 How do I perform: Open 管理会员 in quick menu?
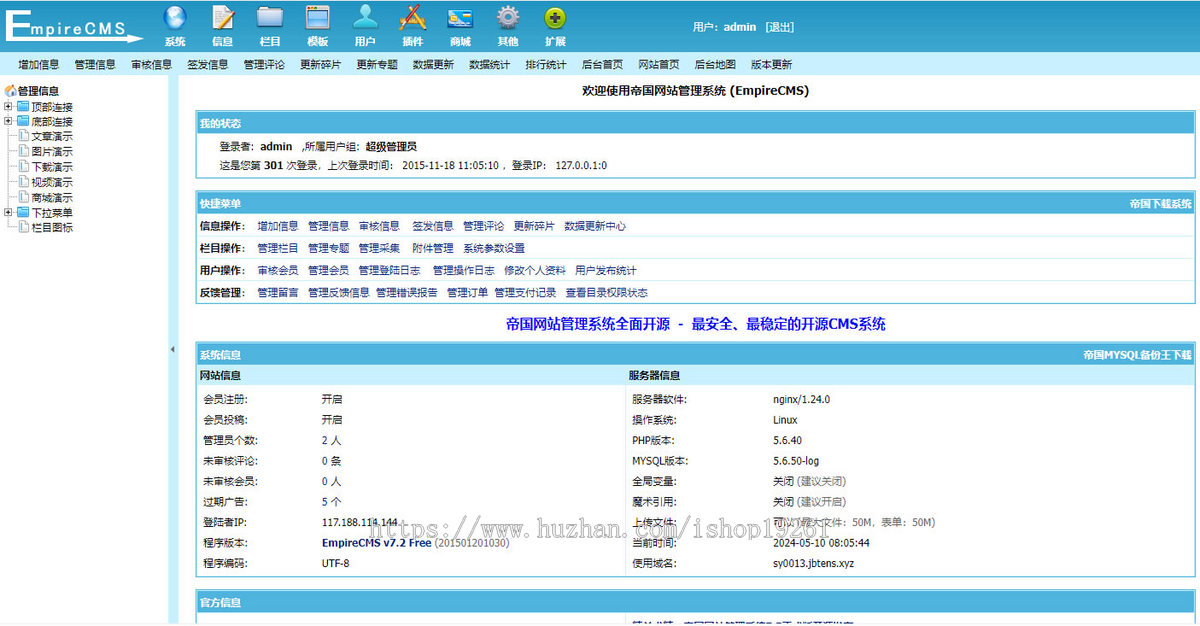329,270
